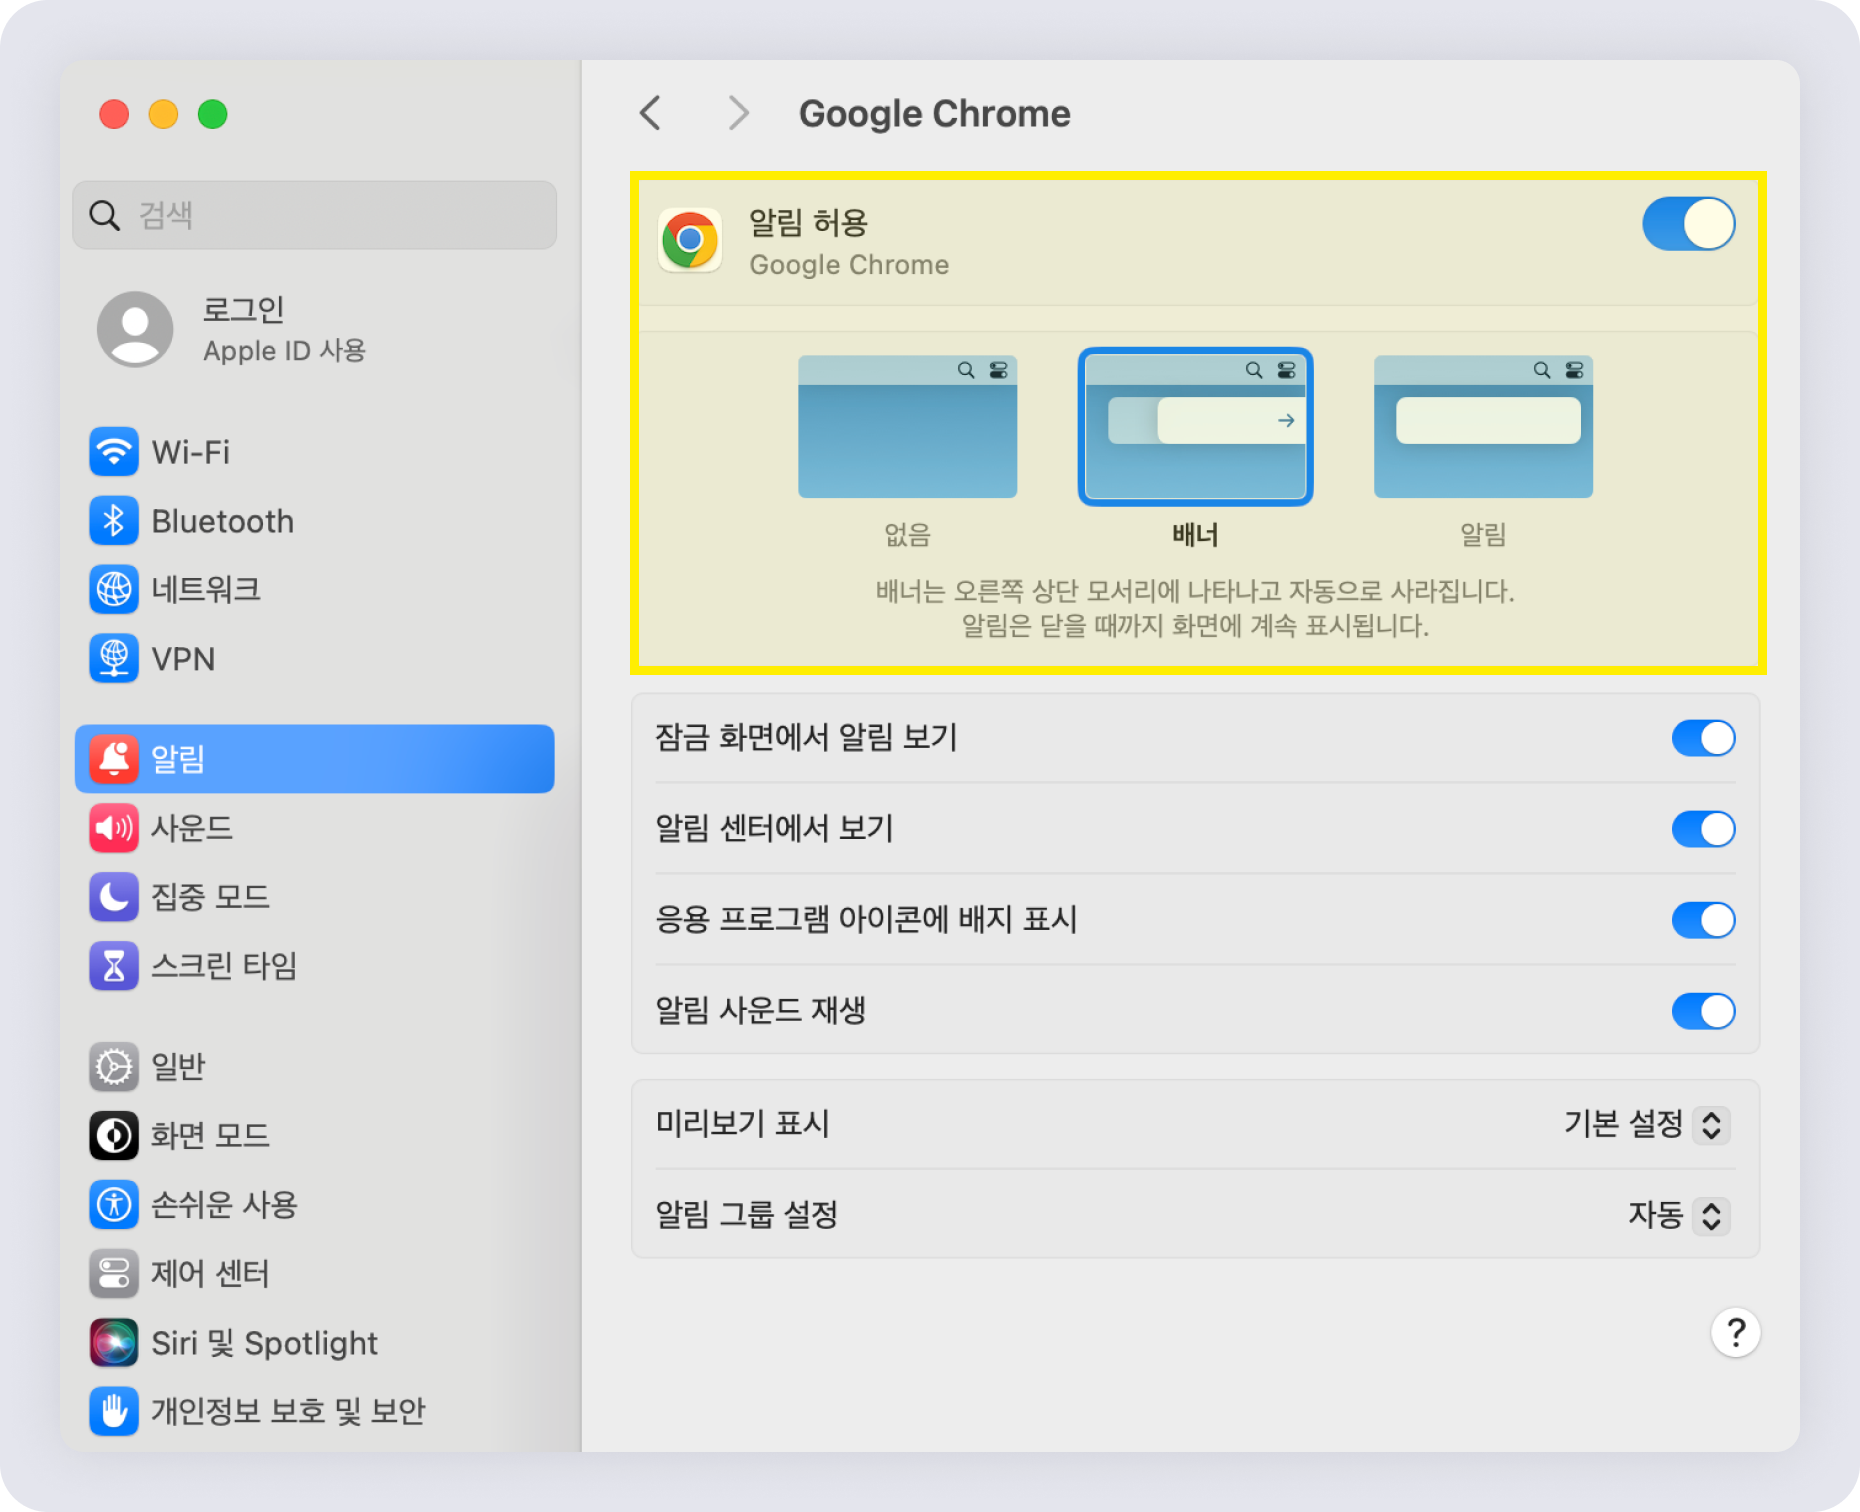
Task: Open Wi-Fi settings via its icon
Action: click(x=114, y=452)
